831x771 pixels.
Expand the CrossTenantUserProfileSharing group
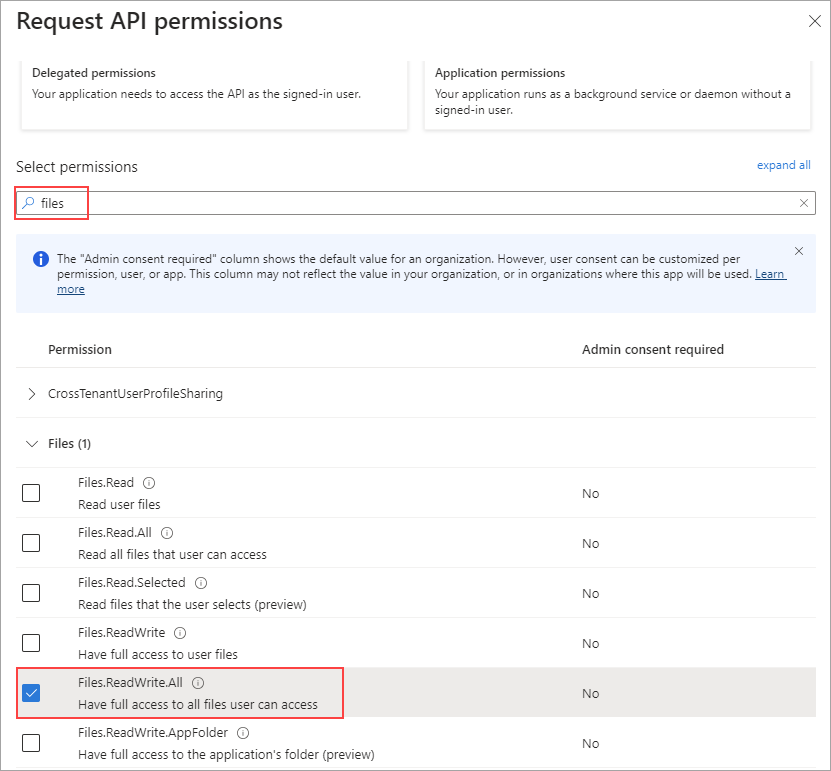click(x=31, y=393)
